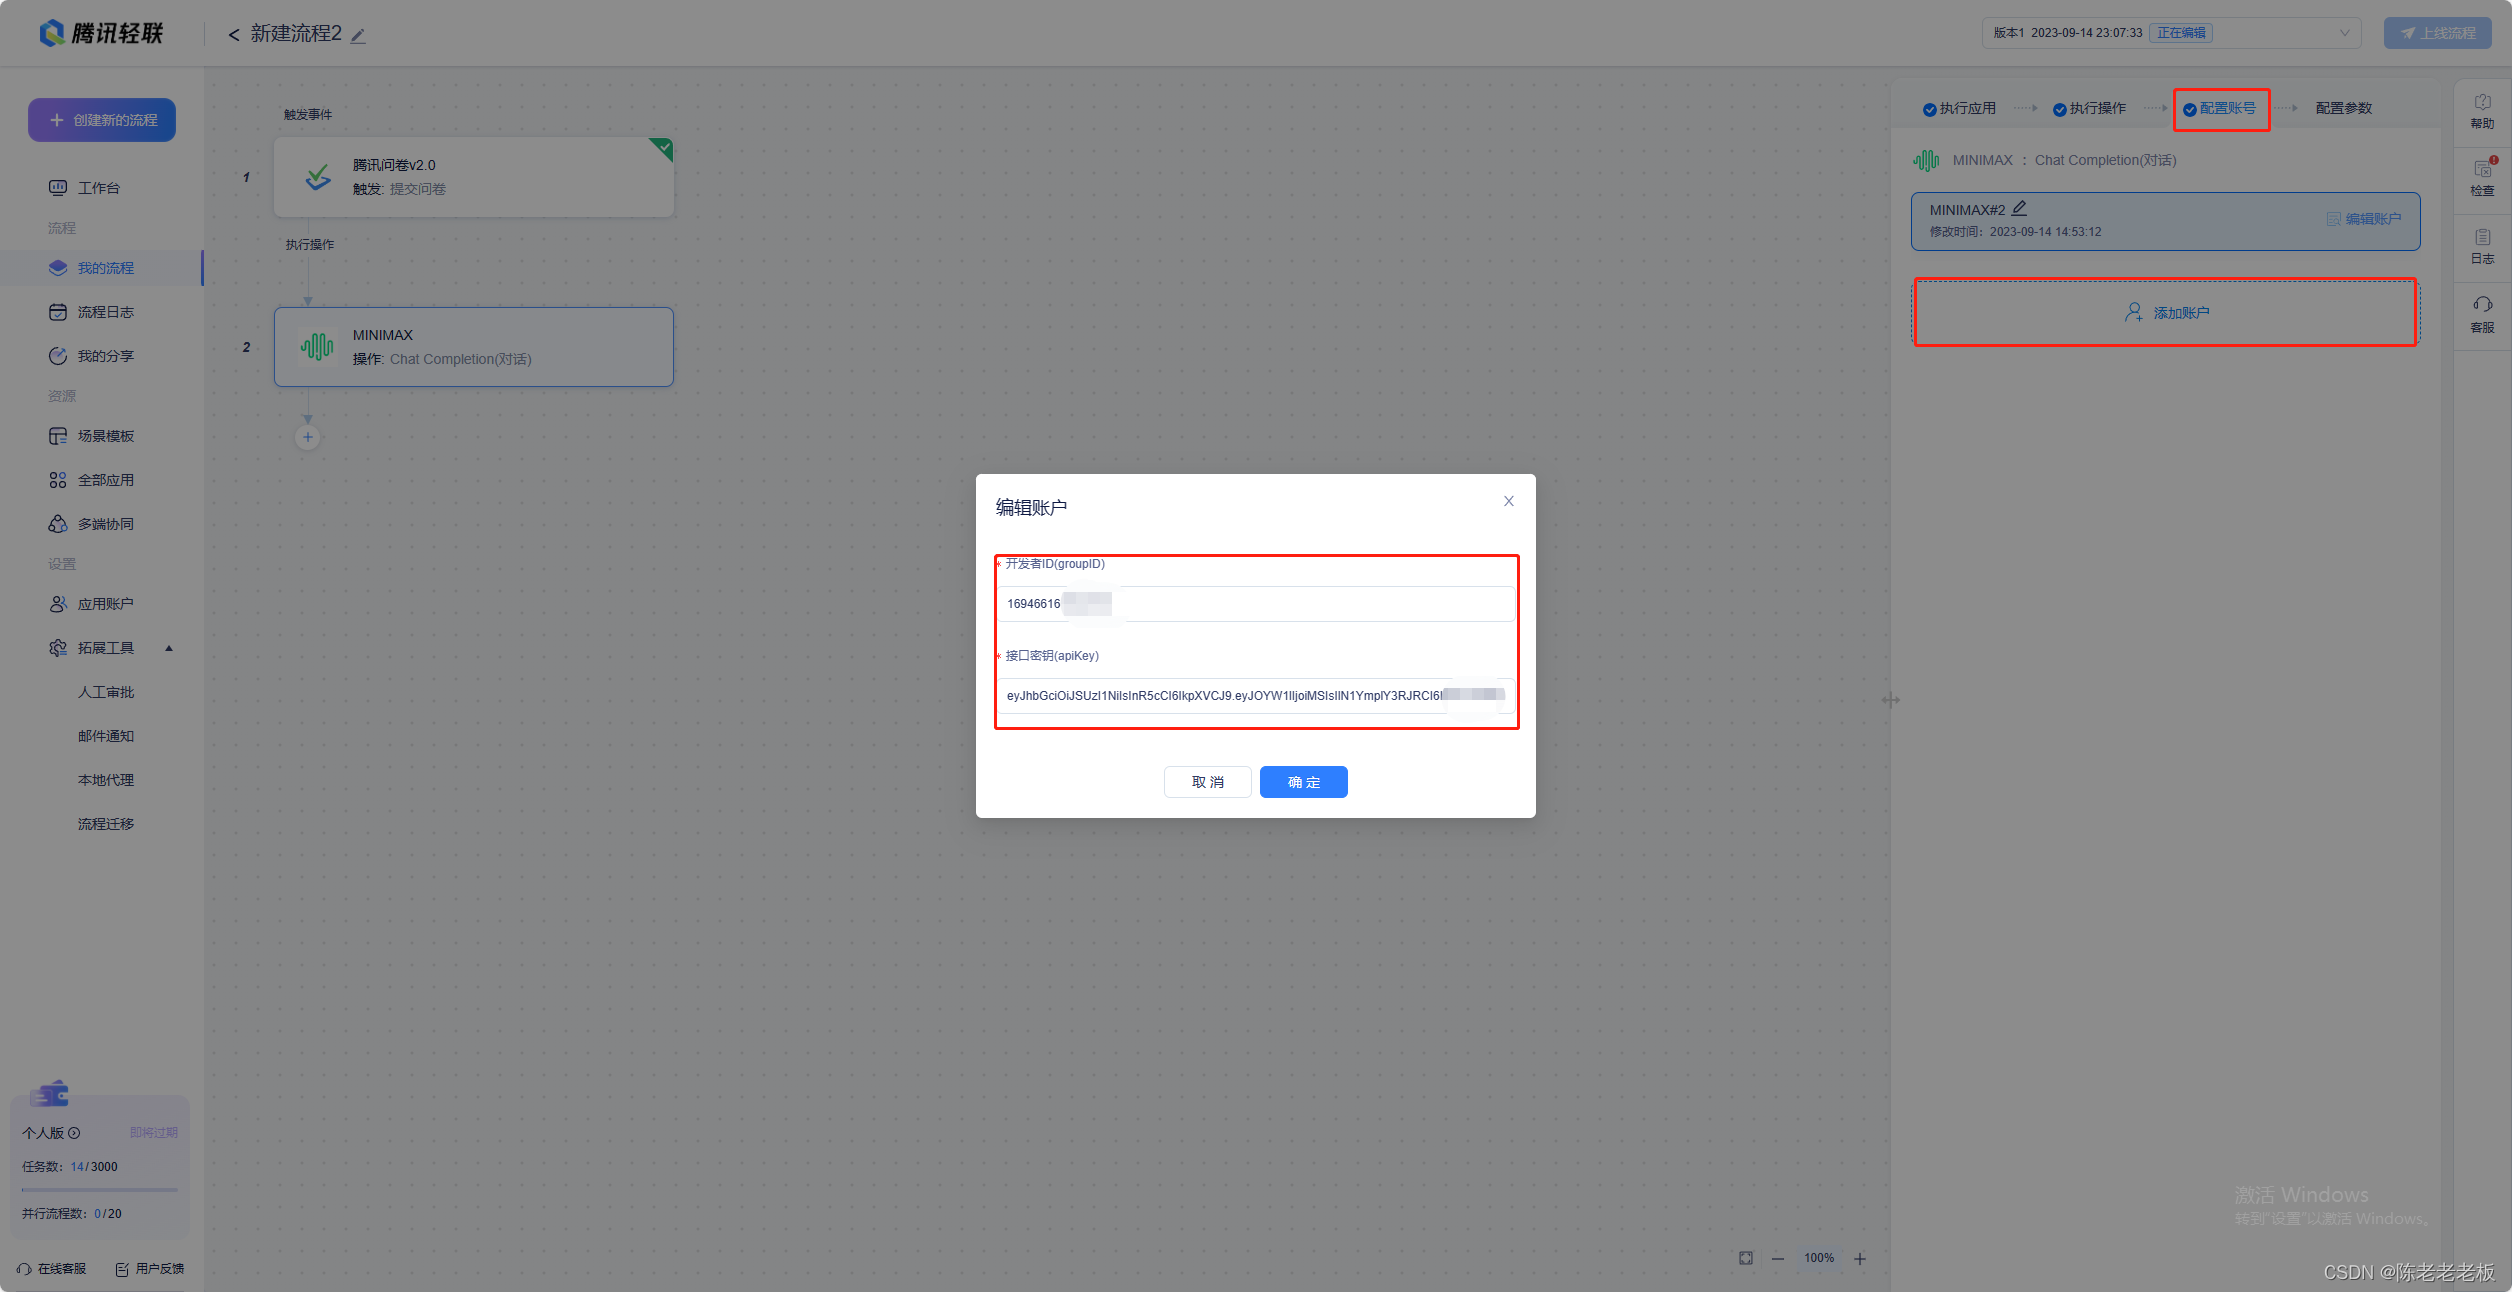
Task: Open 多端协同 in sidebar
Action: click(106, 524)
